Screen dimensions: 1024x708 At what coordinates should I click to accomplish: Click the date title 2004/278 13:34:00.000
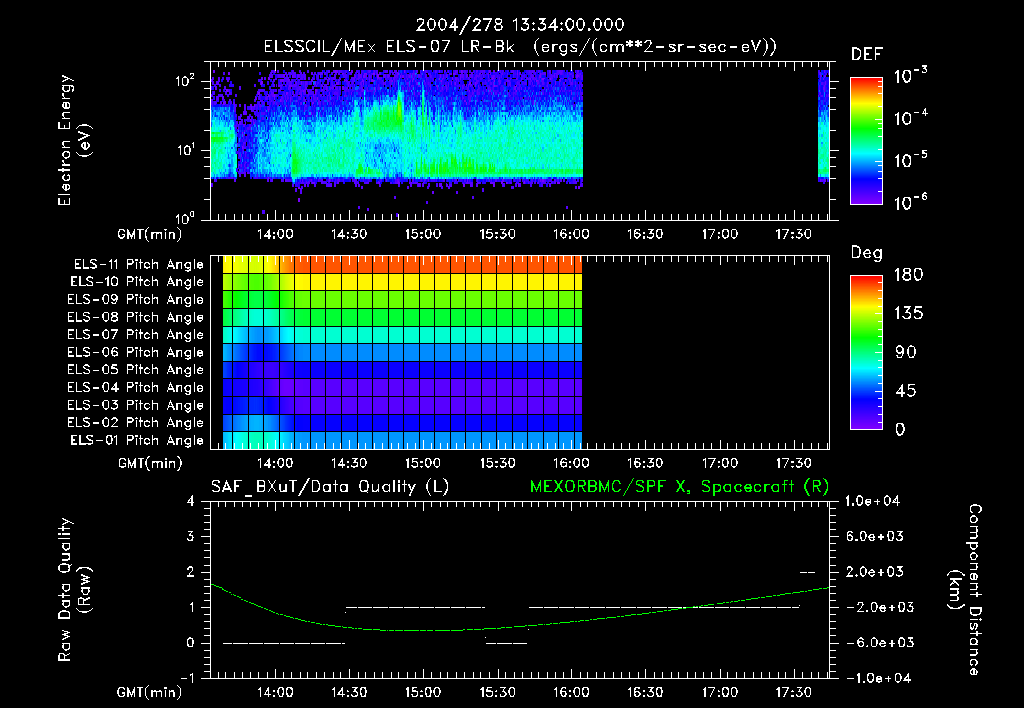520,25
